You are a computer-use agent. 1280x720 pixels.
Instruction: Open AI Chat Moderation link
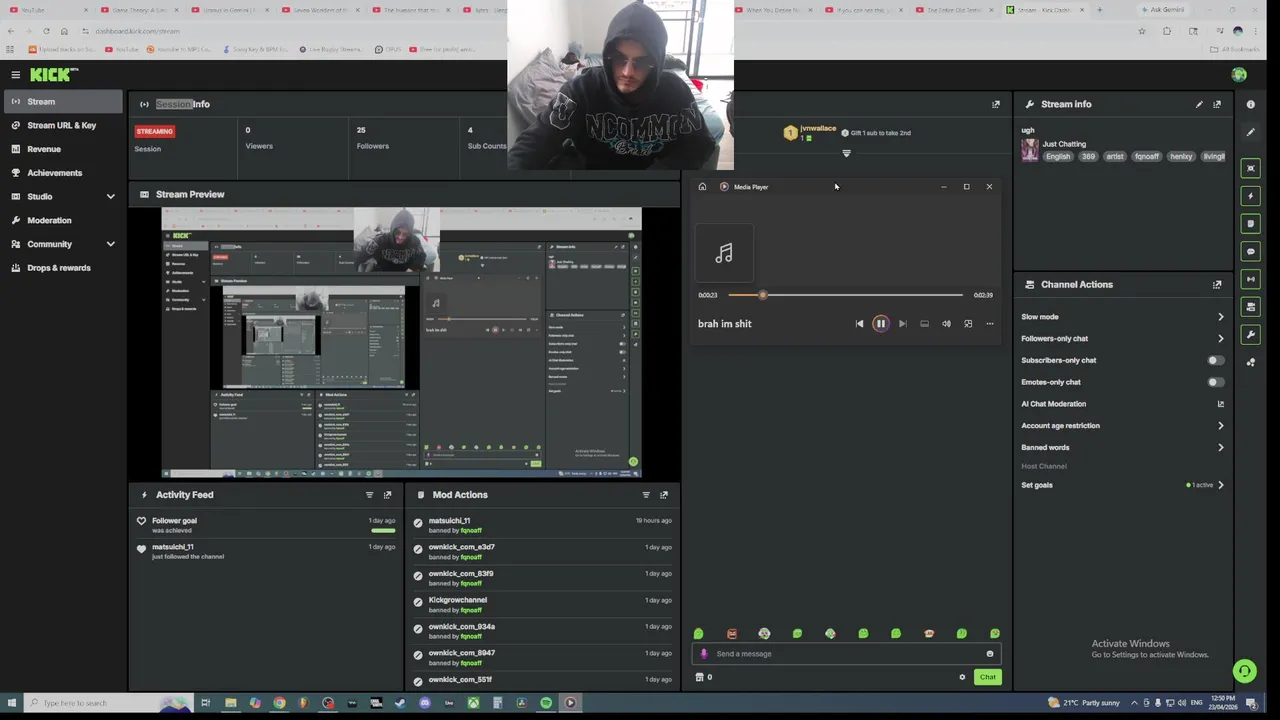point(1220,404)
